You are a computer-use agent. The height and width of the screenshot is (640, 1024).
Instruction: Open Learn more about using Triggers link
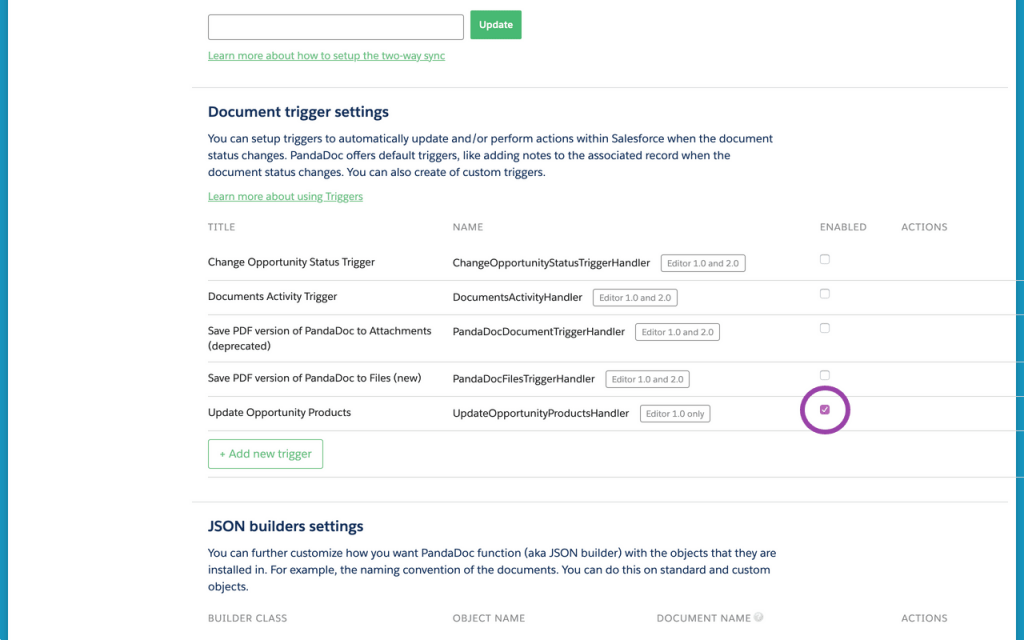point(285,197)
